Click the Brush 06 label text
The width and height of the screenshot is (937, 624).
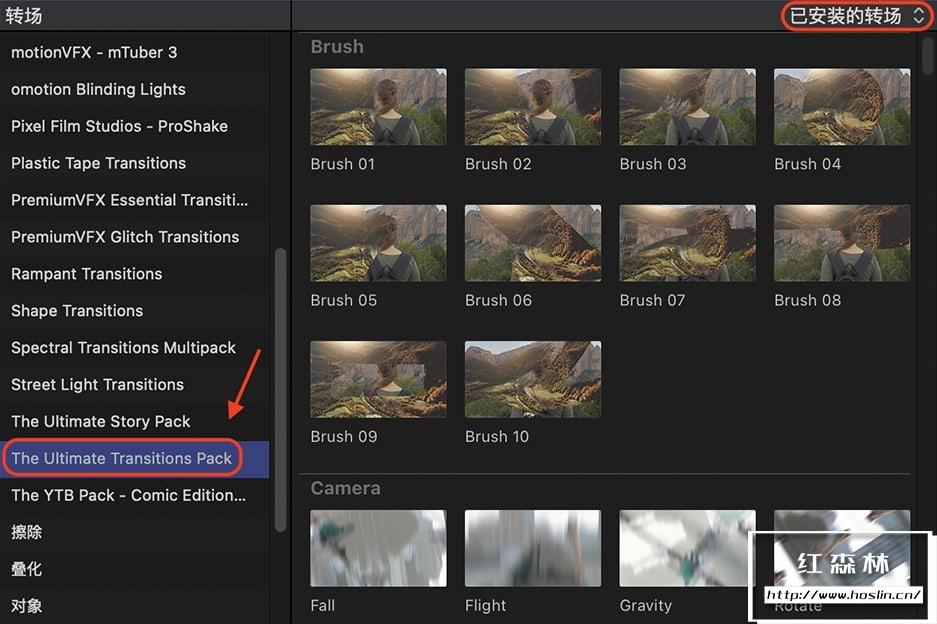(498, 300)
